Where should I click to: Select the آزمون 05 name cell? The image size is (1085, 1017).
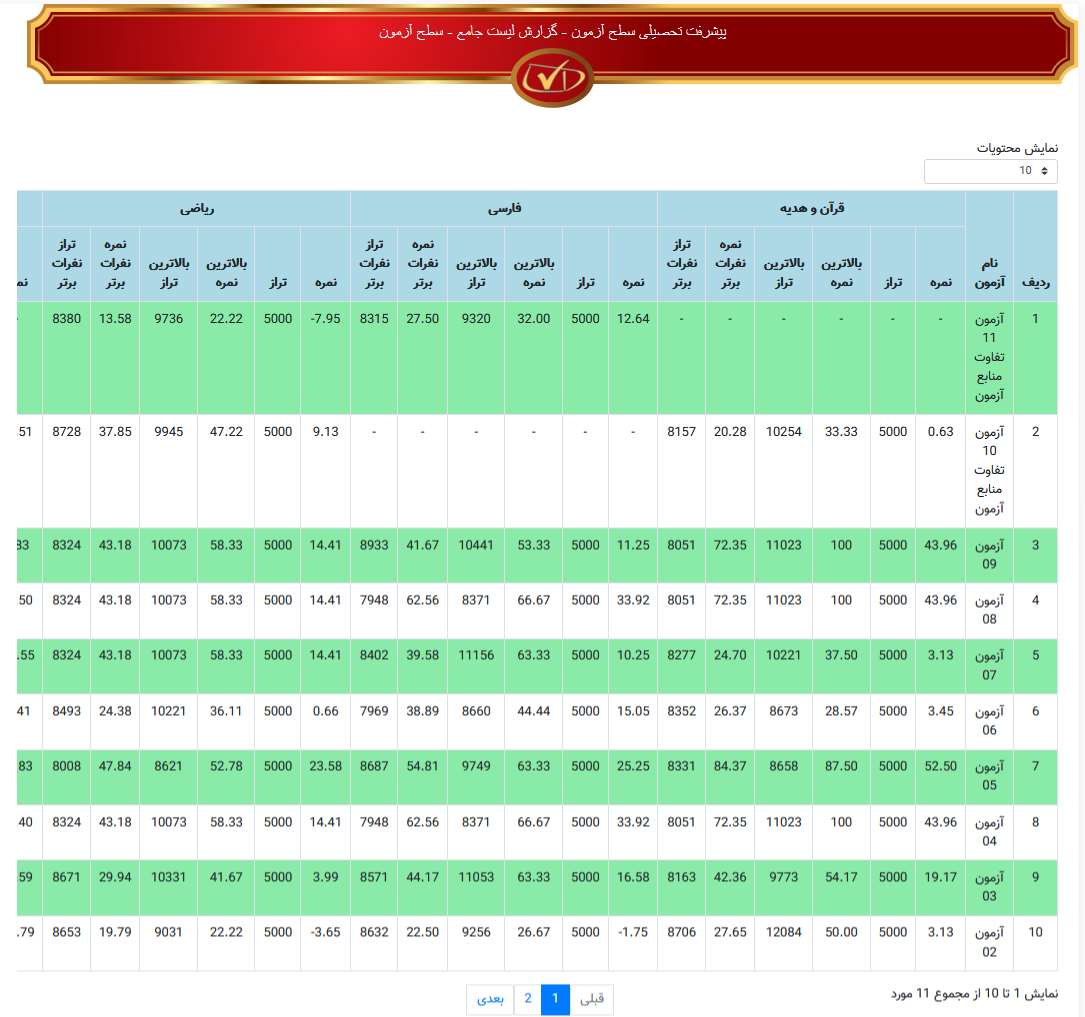(990, 776)
